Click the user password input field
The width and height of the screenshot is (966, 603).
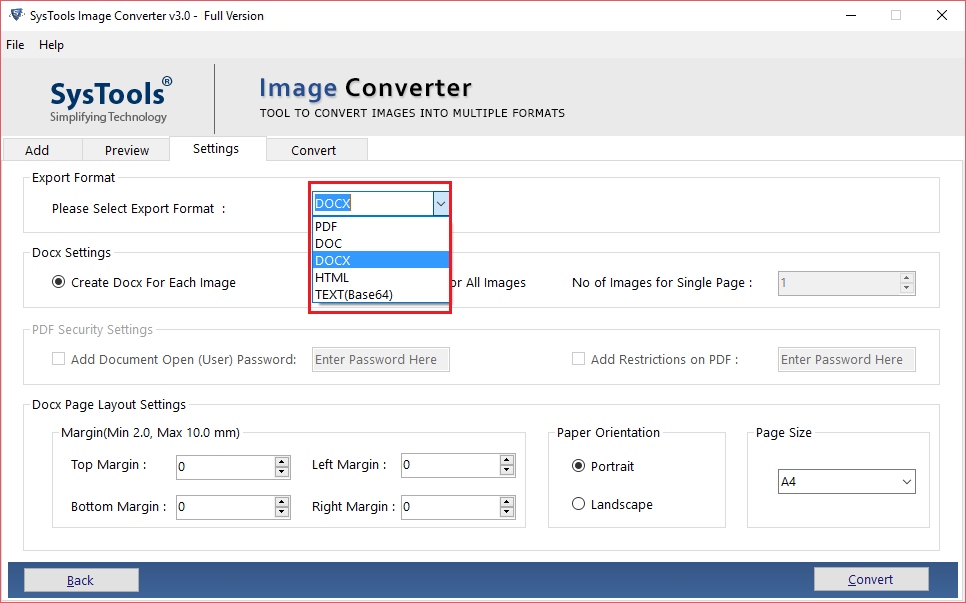pyautogui.click(x=381, y=360)
